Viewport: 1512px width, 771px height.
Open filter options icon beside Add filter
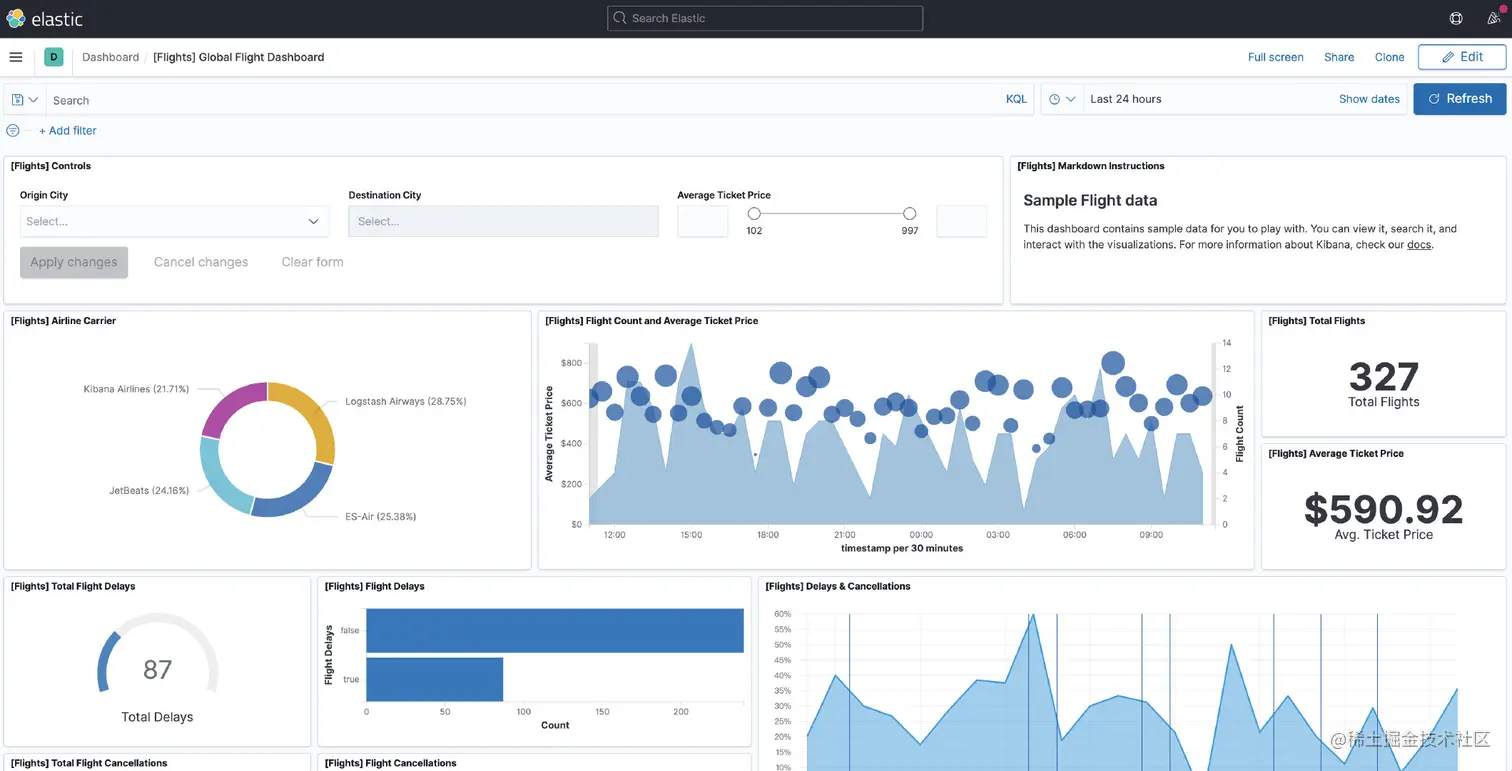13,131
